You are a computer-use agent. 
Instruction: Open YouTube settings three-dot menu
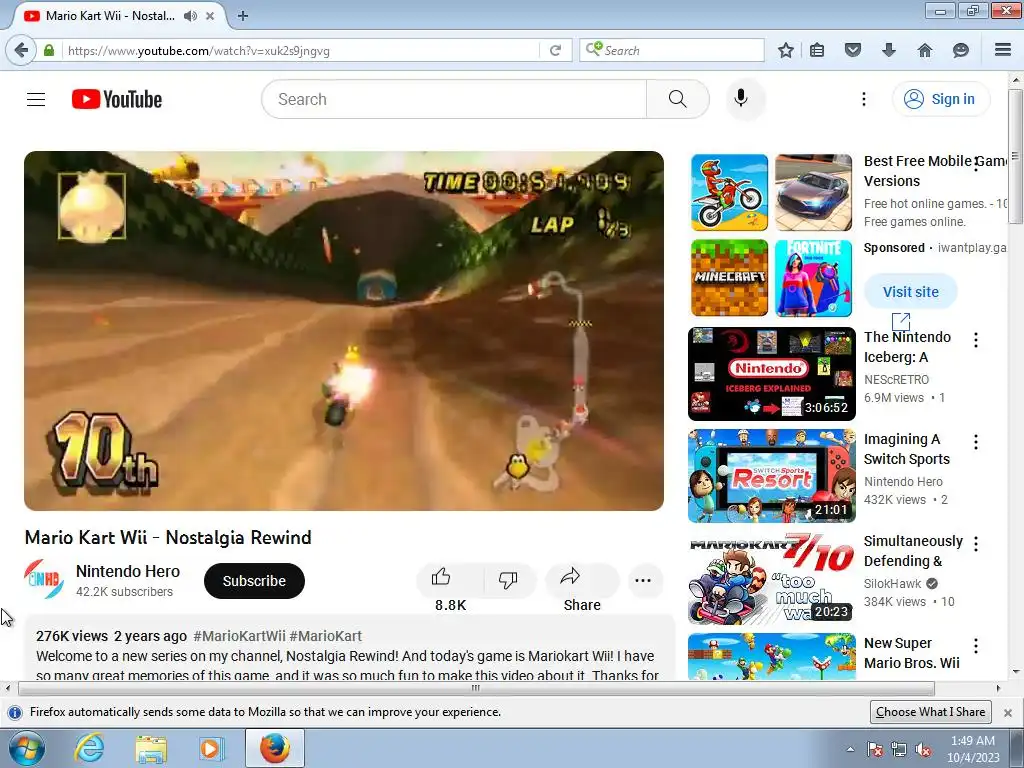863,99
